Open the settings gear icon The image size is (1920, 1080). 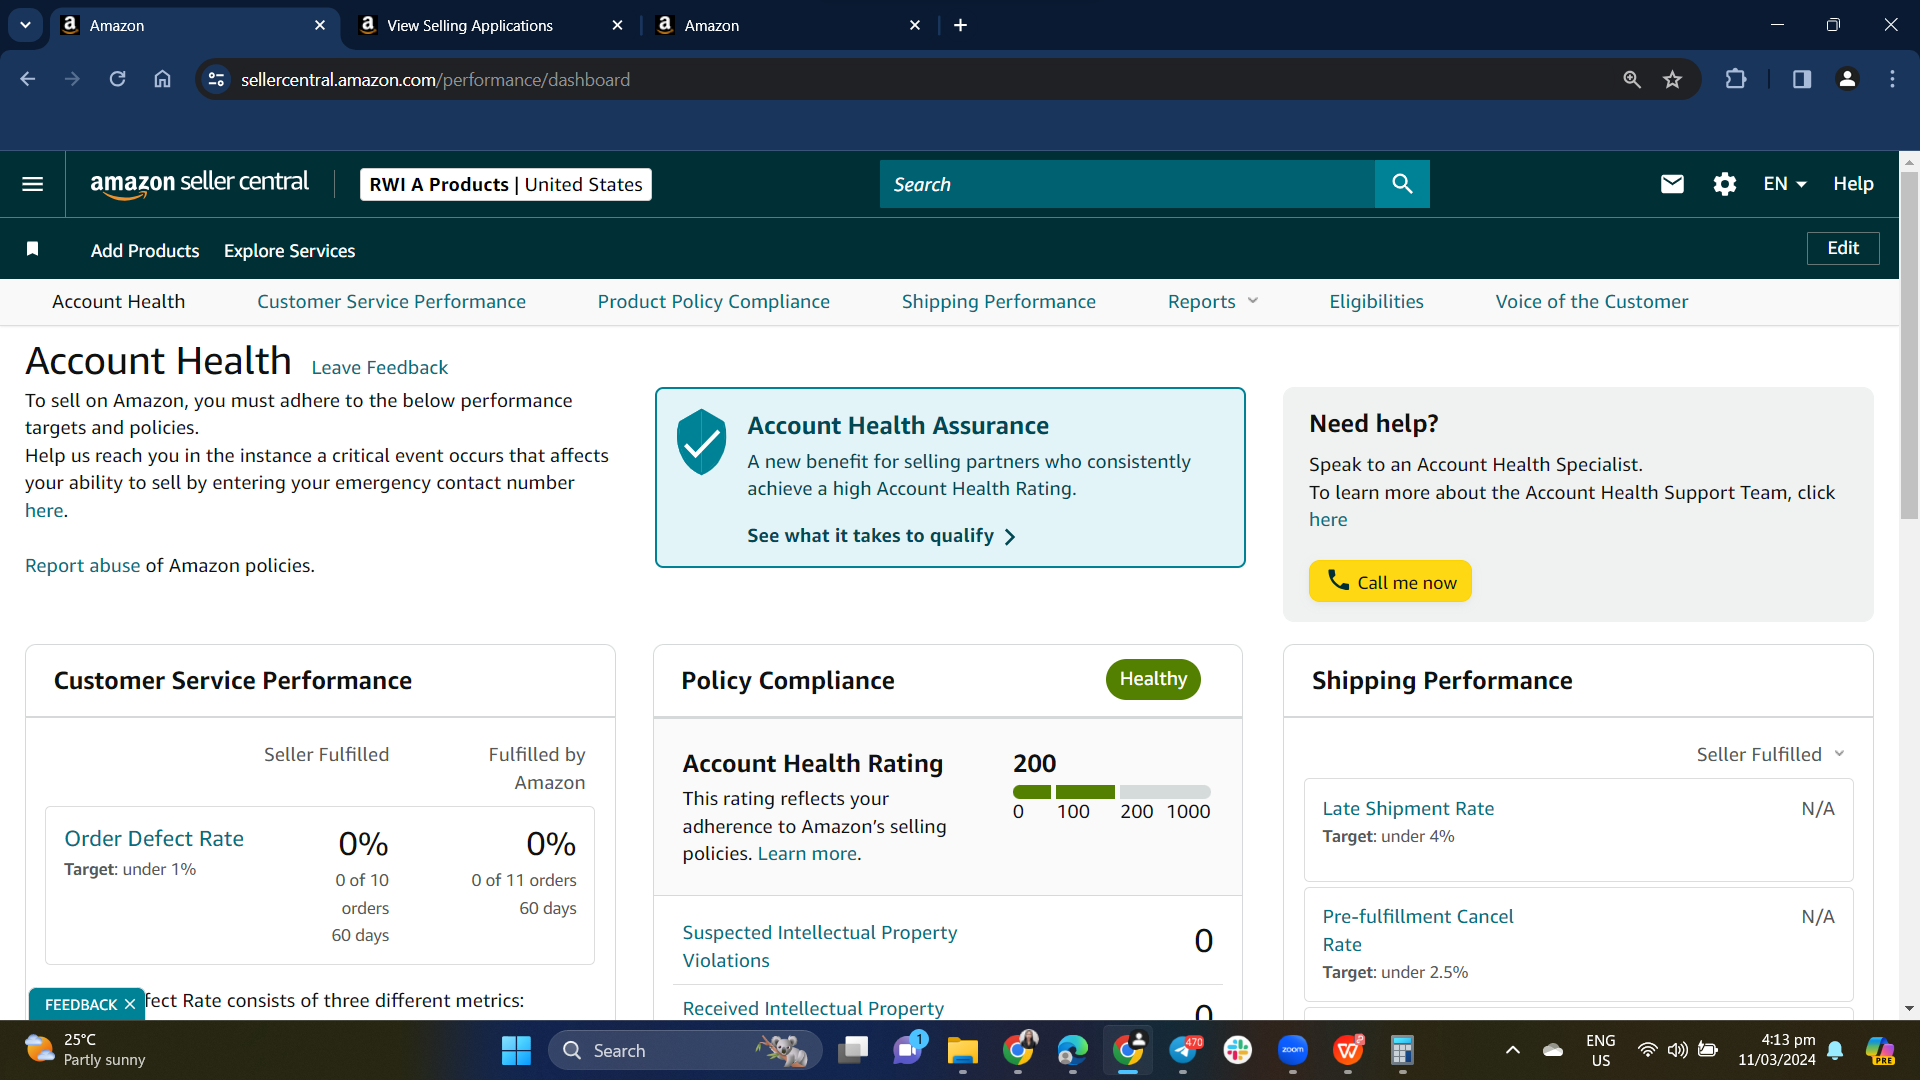[x=1724, y=184]
